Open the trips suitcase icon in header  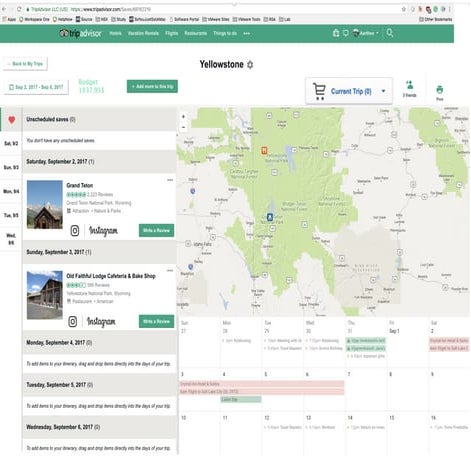(x=336, y=33)
